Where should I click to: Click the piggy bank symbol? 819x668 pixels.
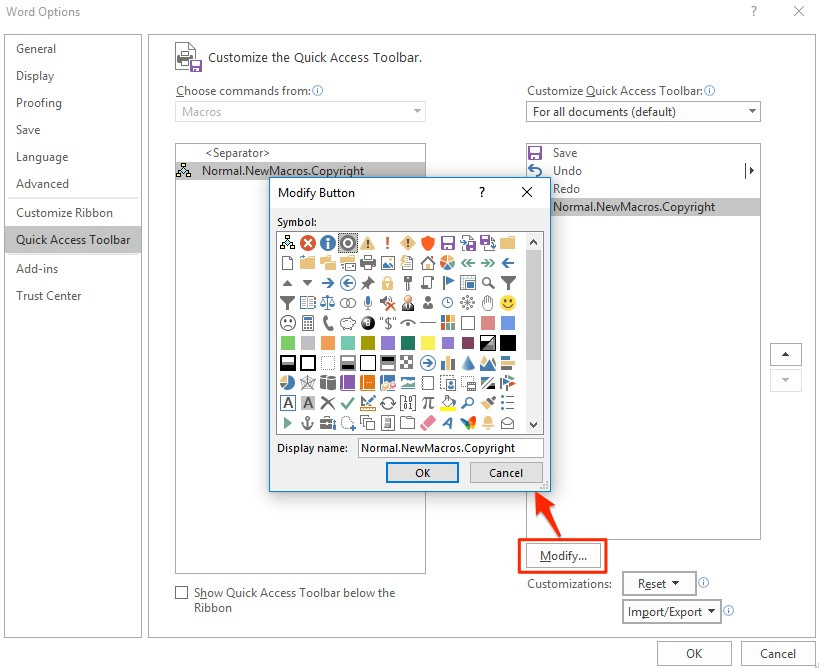[x=348, y=323]
